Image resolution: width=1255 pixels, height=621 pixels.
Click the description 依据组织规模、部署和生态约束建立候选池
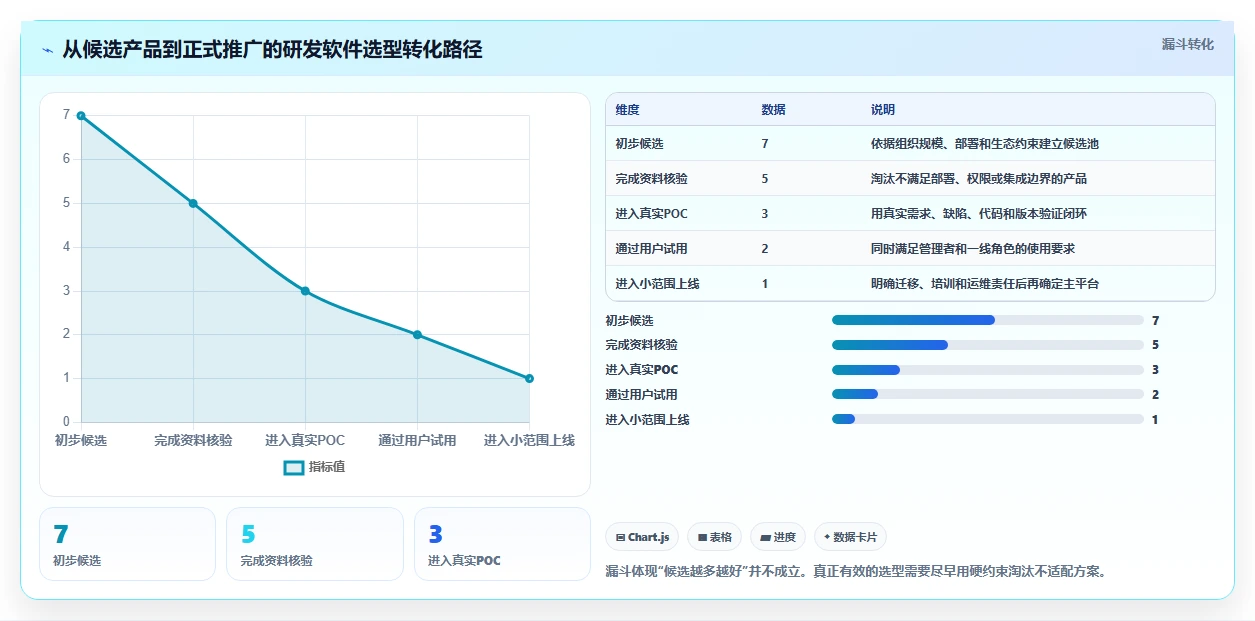pyautogui.click(x=985, y=144)
